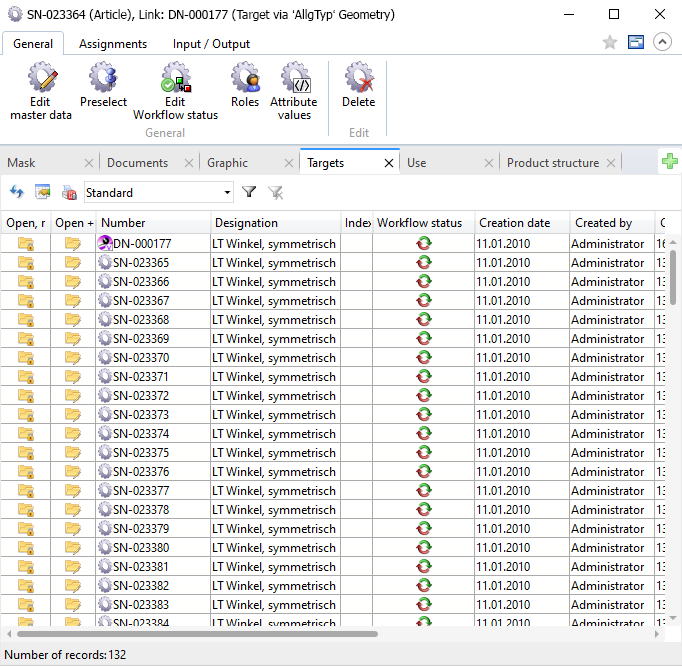Open the Documents tab
Viewport: 682px width, 666px height.
pos(137,163)
